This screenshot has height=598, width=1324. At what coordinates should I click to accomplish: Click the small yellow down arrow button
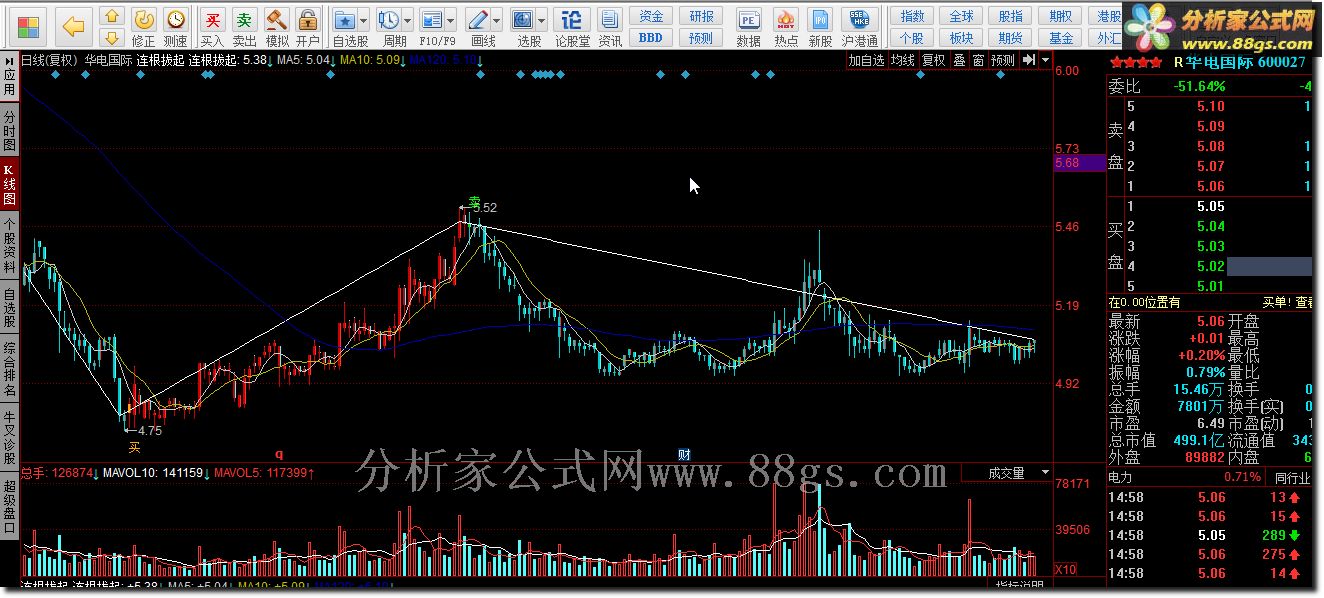(112, 38)
